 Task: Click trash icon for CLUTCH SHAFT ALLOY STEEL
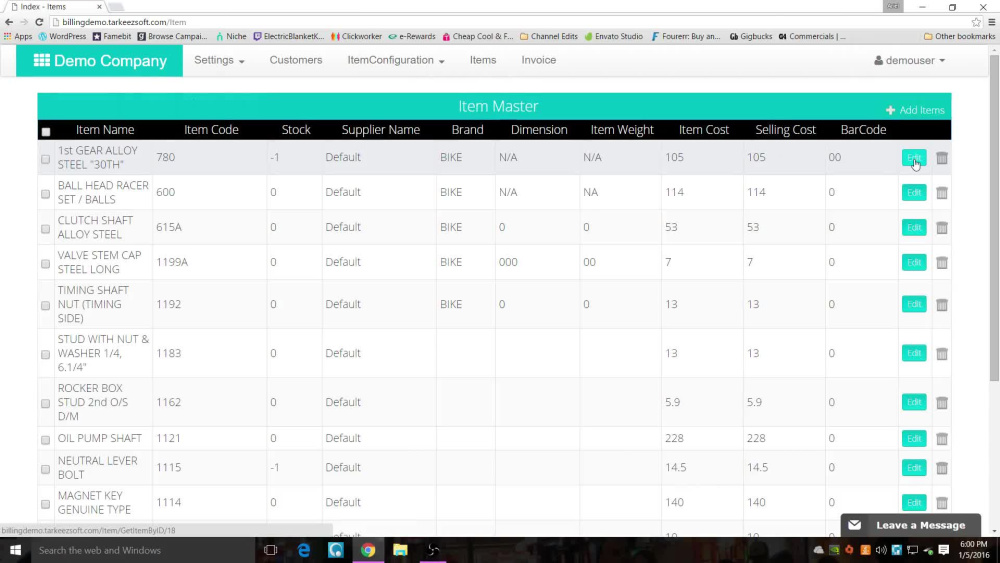click(x=941, y=228)
